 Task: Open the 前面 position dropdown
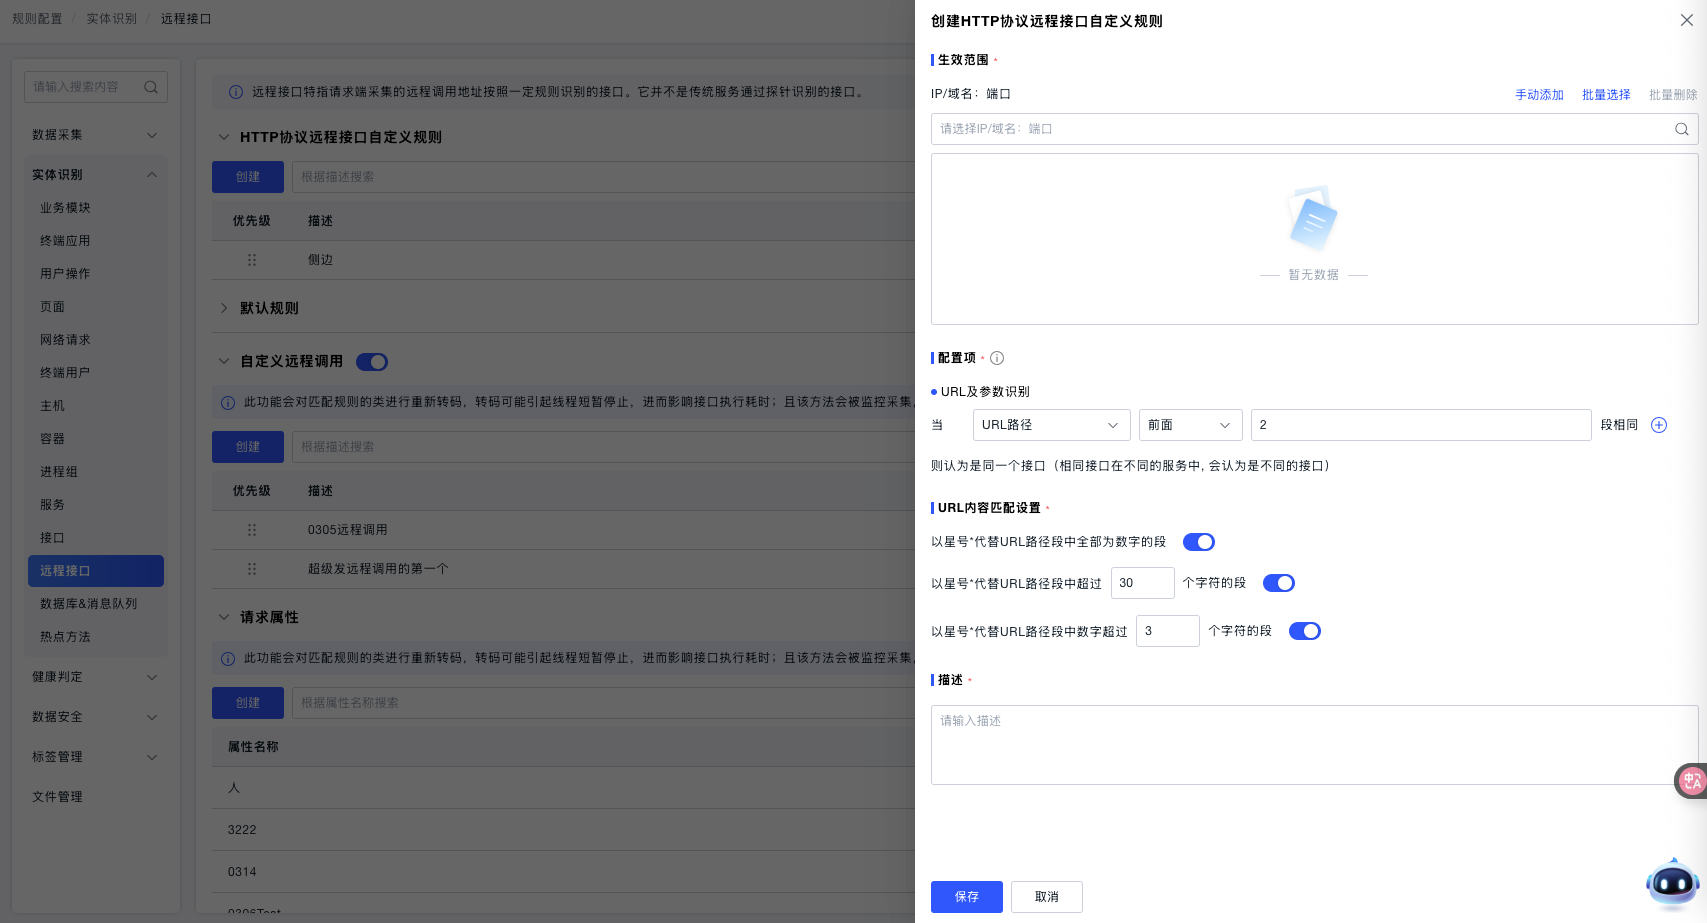coord(1189,425)
